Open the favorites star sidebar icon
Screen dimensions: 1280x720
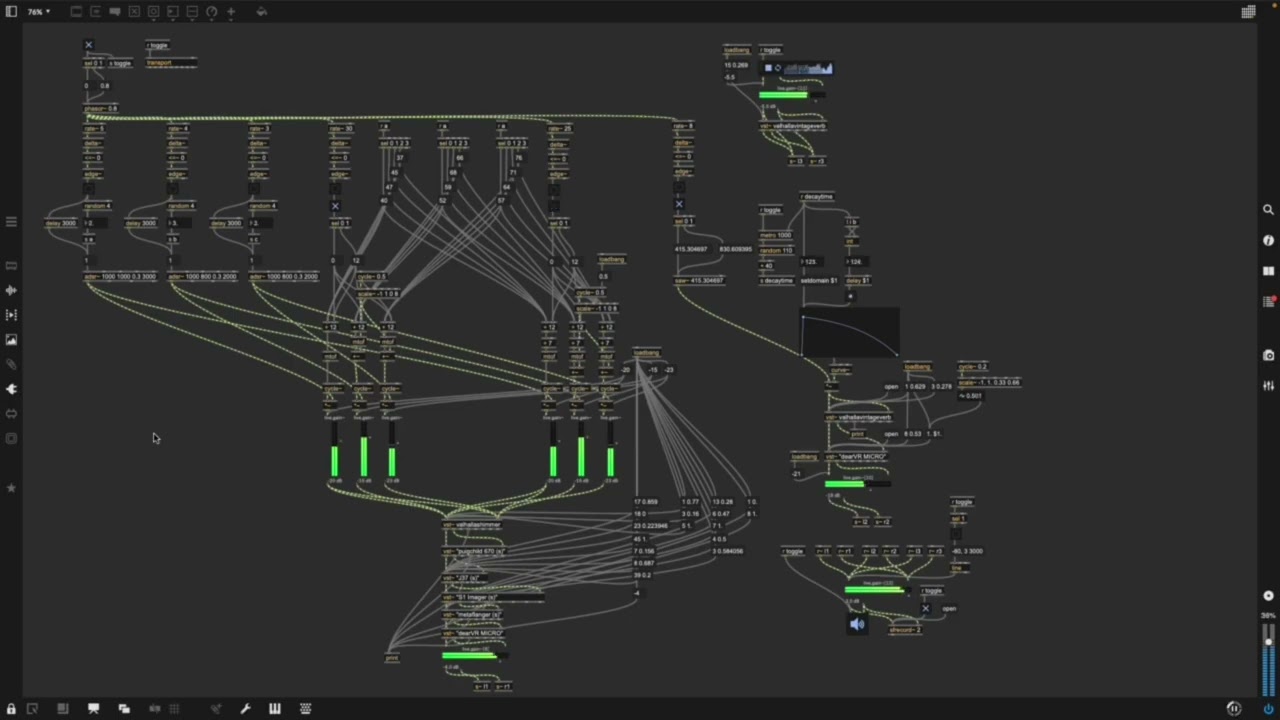(11, 488)
